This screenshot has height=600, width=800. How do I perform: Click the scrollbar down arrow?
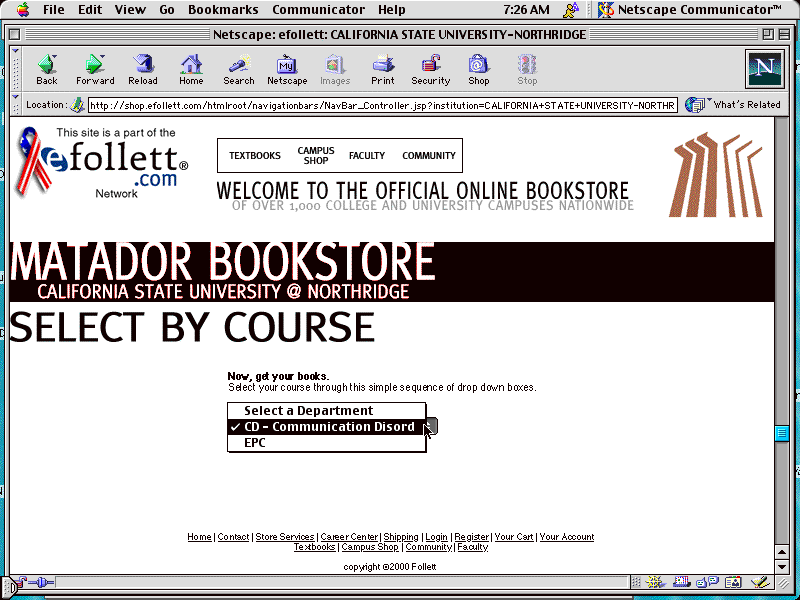click(x=782, y=566)
